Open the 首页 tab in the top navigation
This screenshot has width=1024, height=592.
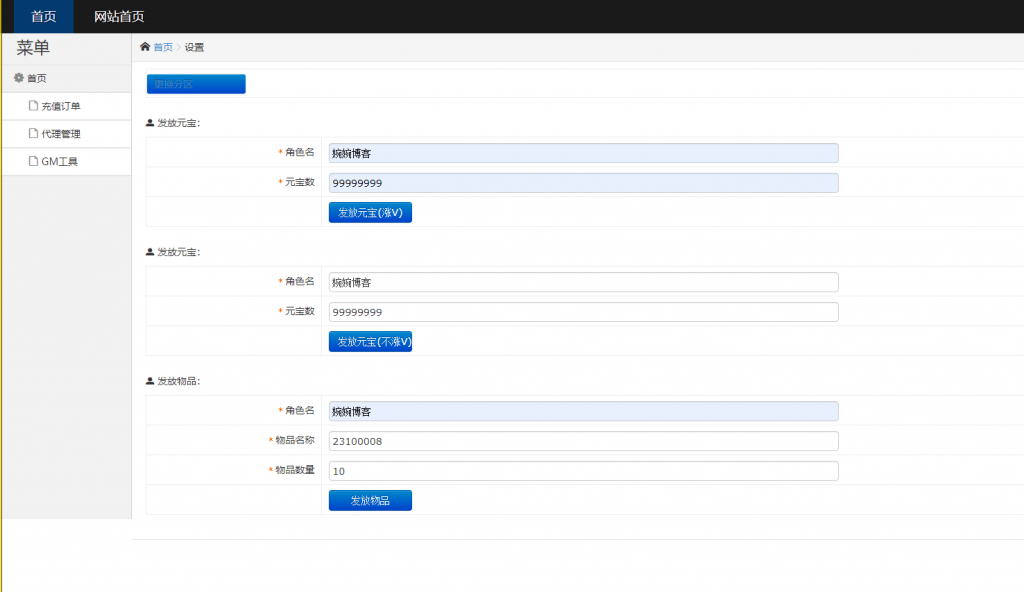point(44,16)
